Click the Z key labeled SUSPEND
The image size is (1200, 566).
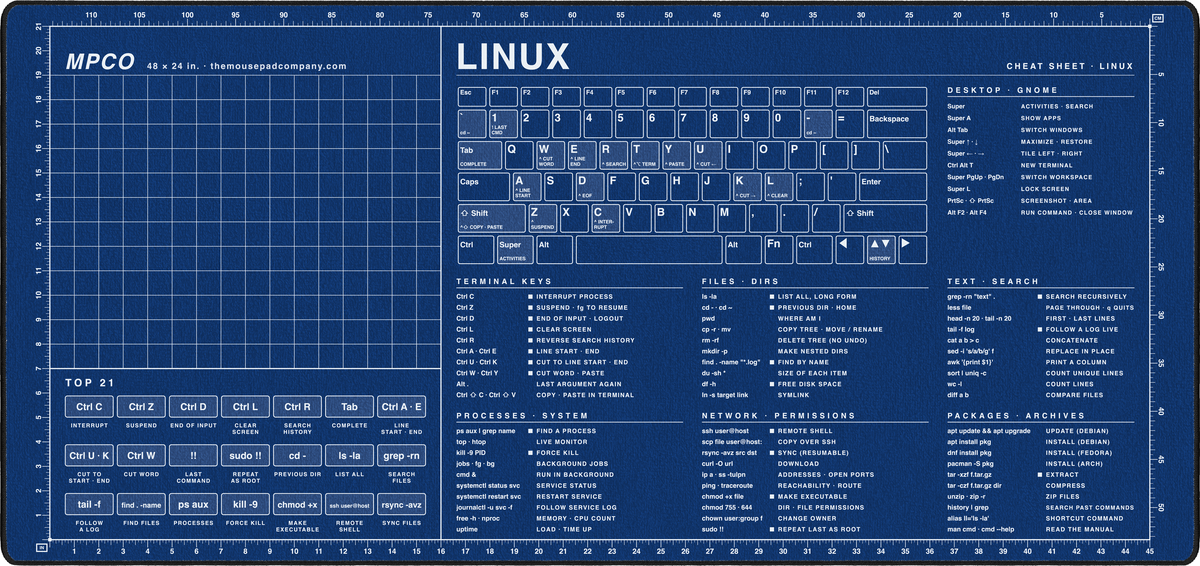[542, 218]
